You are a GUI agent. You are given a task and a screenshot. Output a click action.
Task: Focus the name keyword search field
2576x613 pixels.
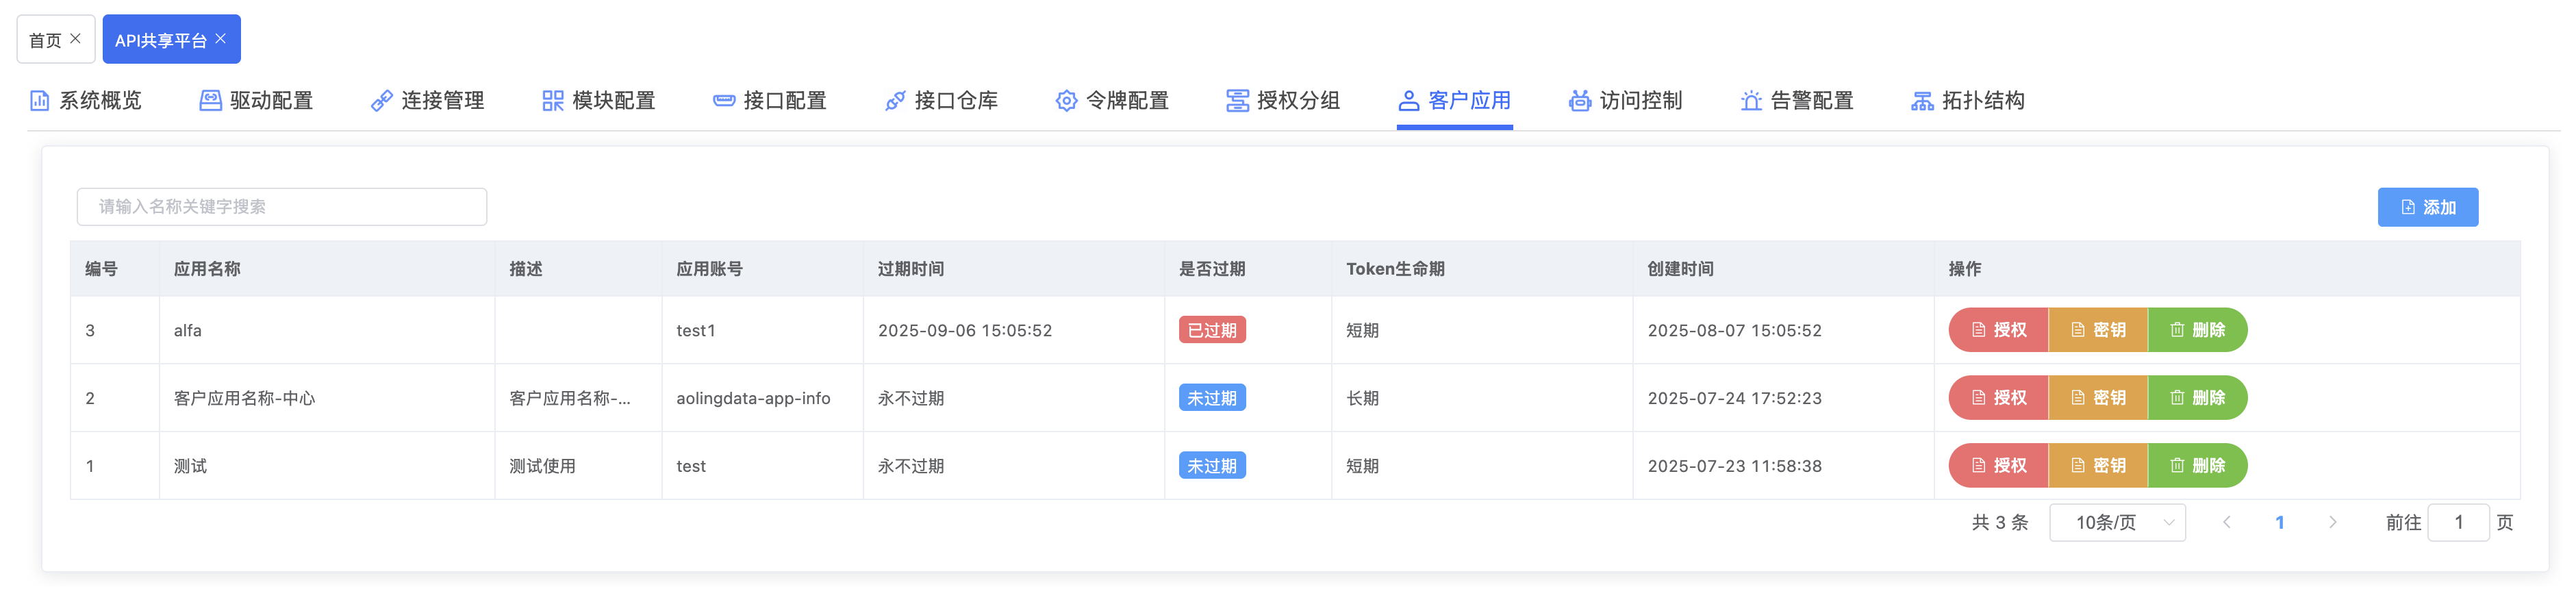(x=282, y=207)
